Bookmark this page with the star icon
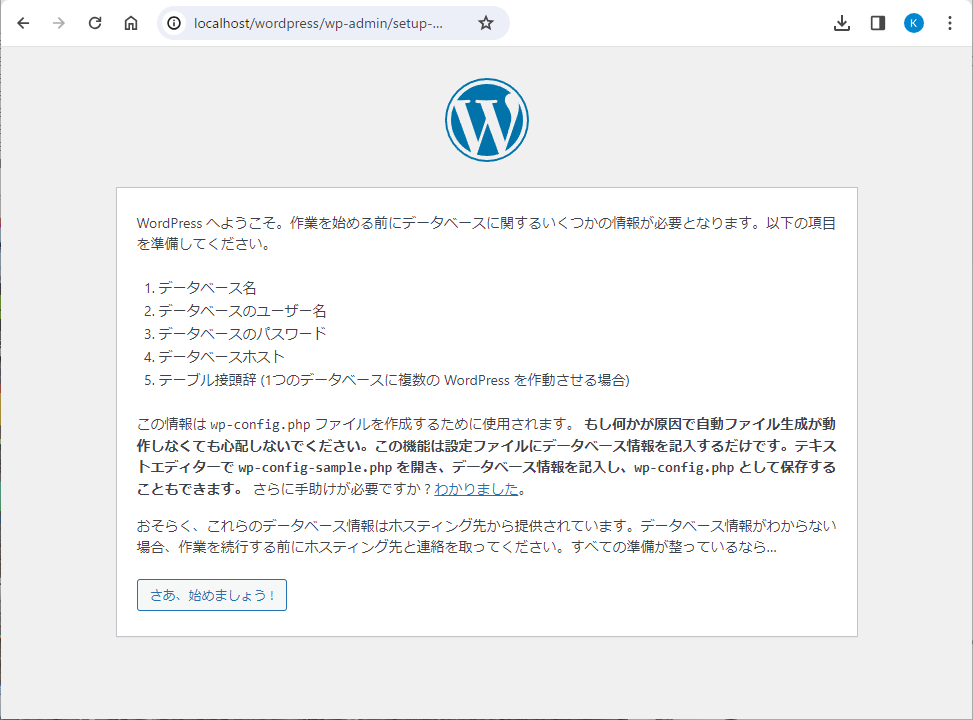 [x=486, y=23]
